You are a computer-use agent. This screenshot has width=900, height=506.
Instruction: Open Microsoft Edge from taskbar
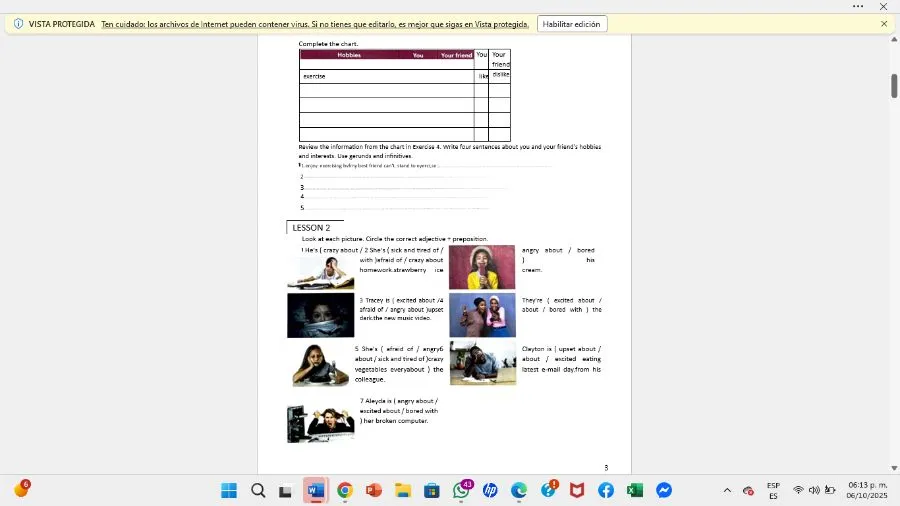point(519,491)
